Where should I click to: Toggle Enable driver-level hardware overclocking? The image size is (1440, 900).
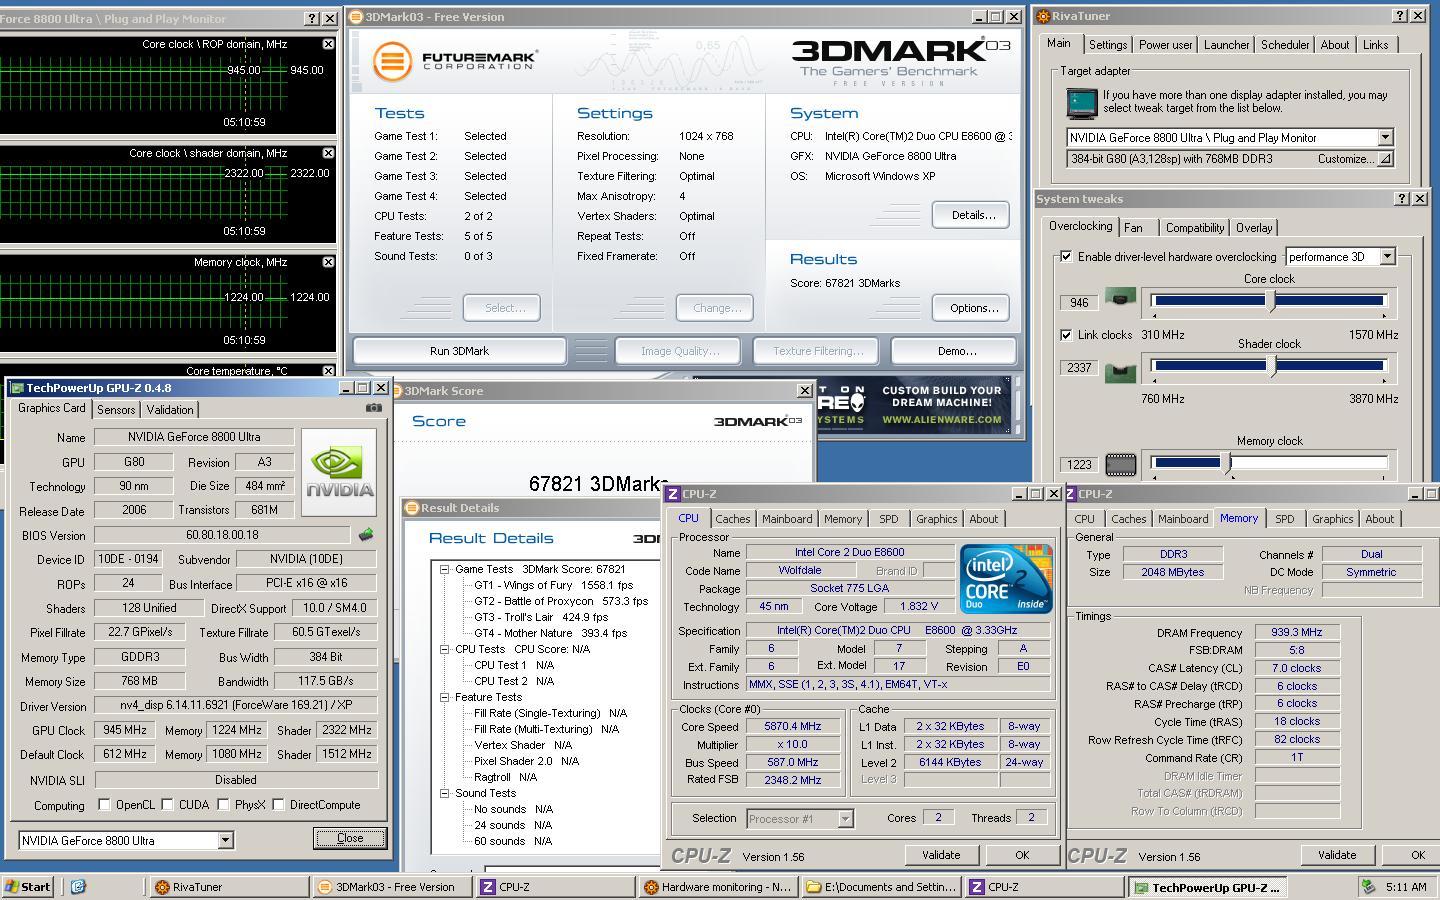click(x=1066, y=256)
